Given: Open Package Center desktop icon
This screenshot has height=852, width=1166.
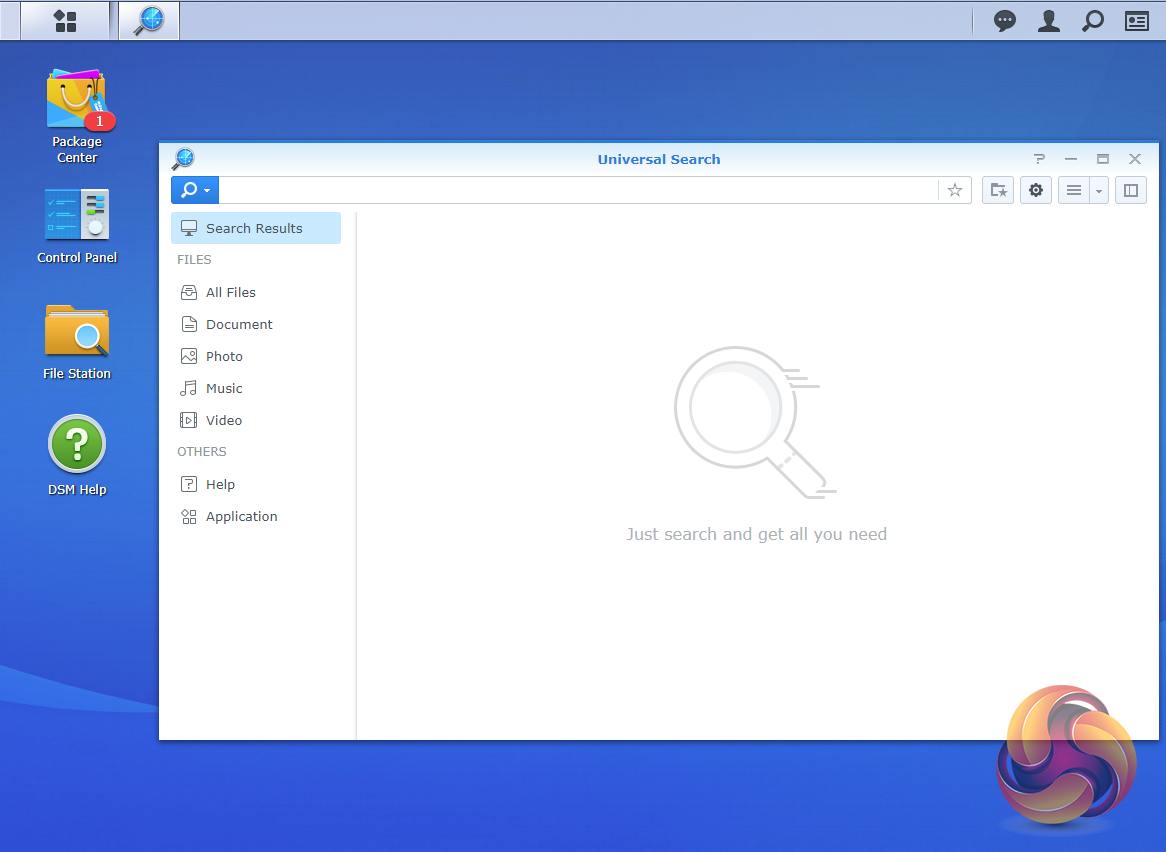Looking at the screenshot, I should [x=77, y=116].
